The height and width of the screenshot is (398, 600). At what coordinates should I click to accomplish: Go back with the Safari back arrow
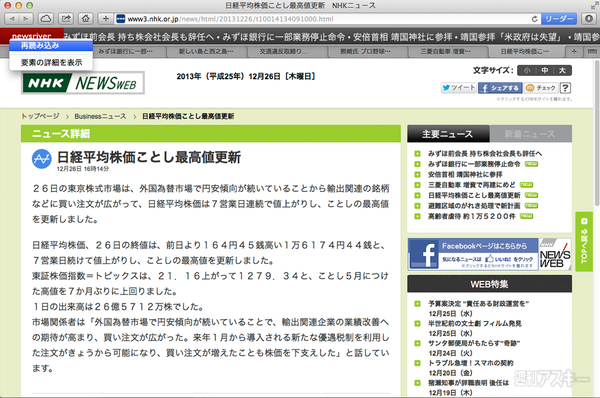pyautogui.click(x=11, y=18)
